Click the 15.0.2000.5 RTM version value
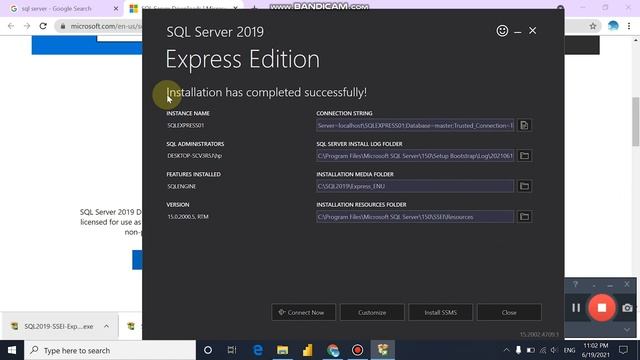 (188, 216)
